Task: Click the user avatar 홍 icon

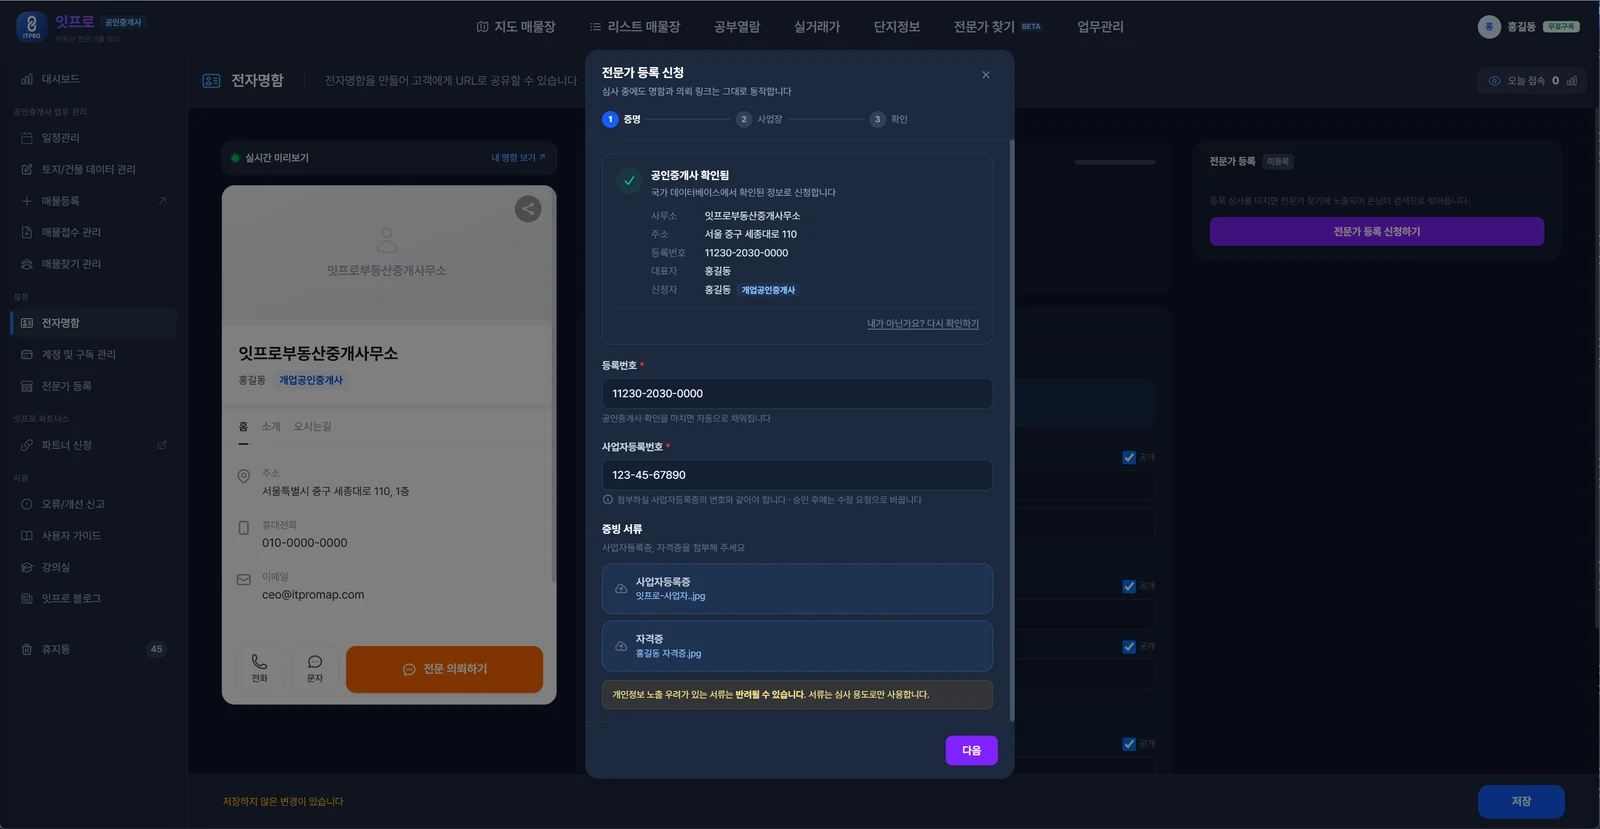Action: coord(1489,27)
